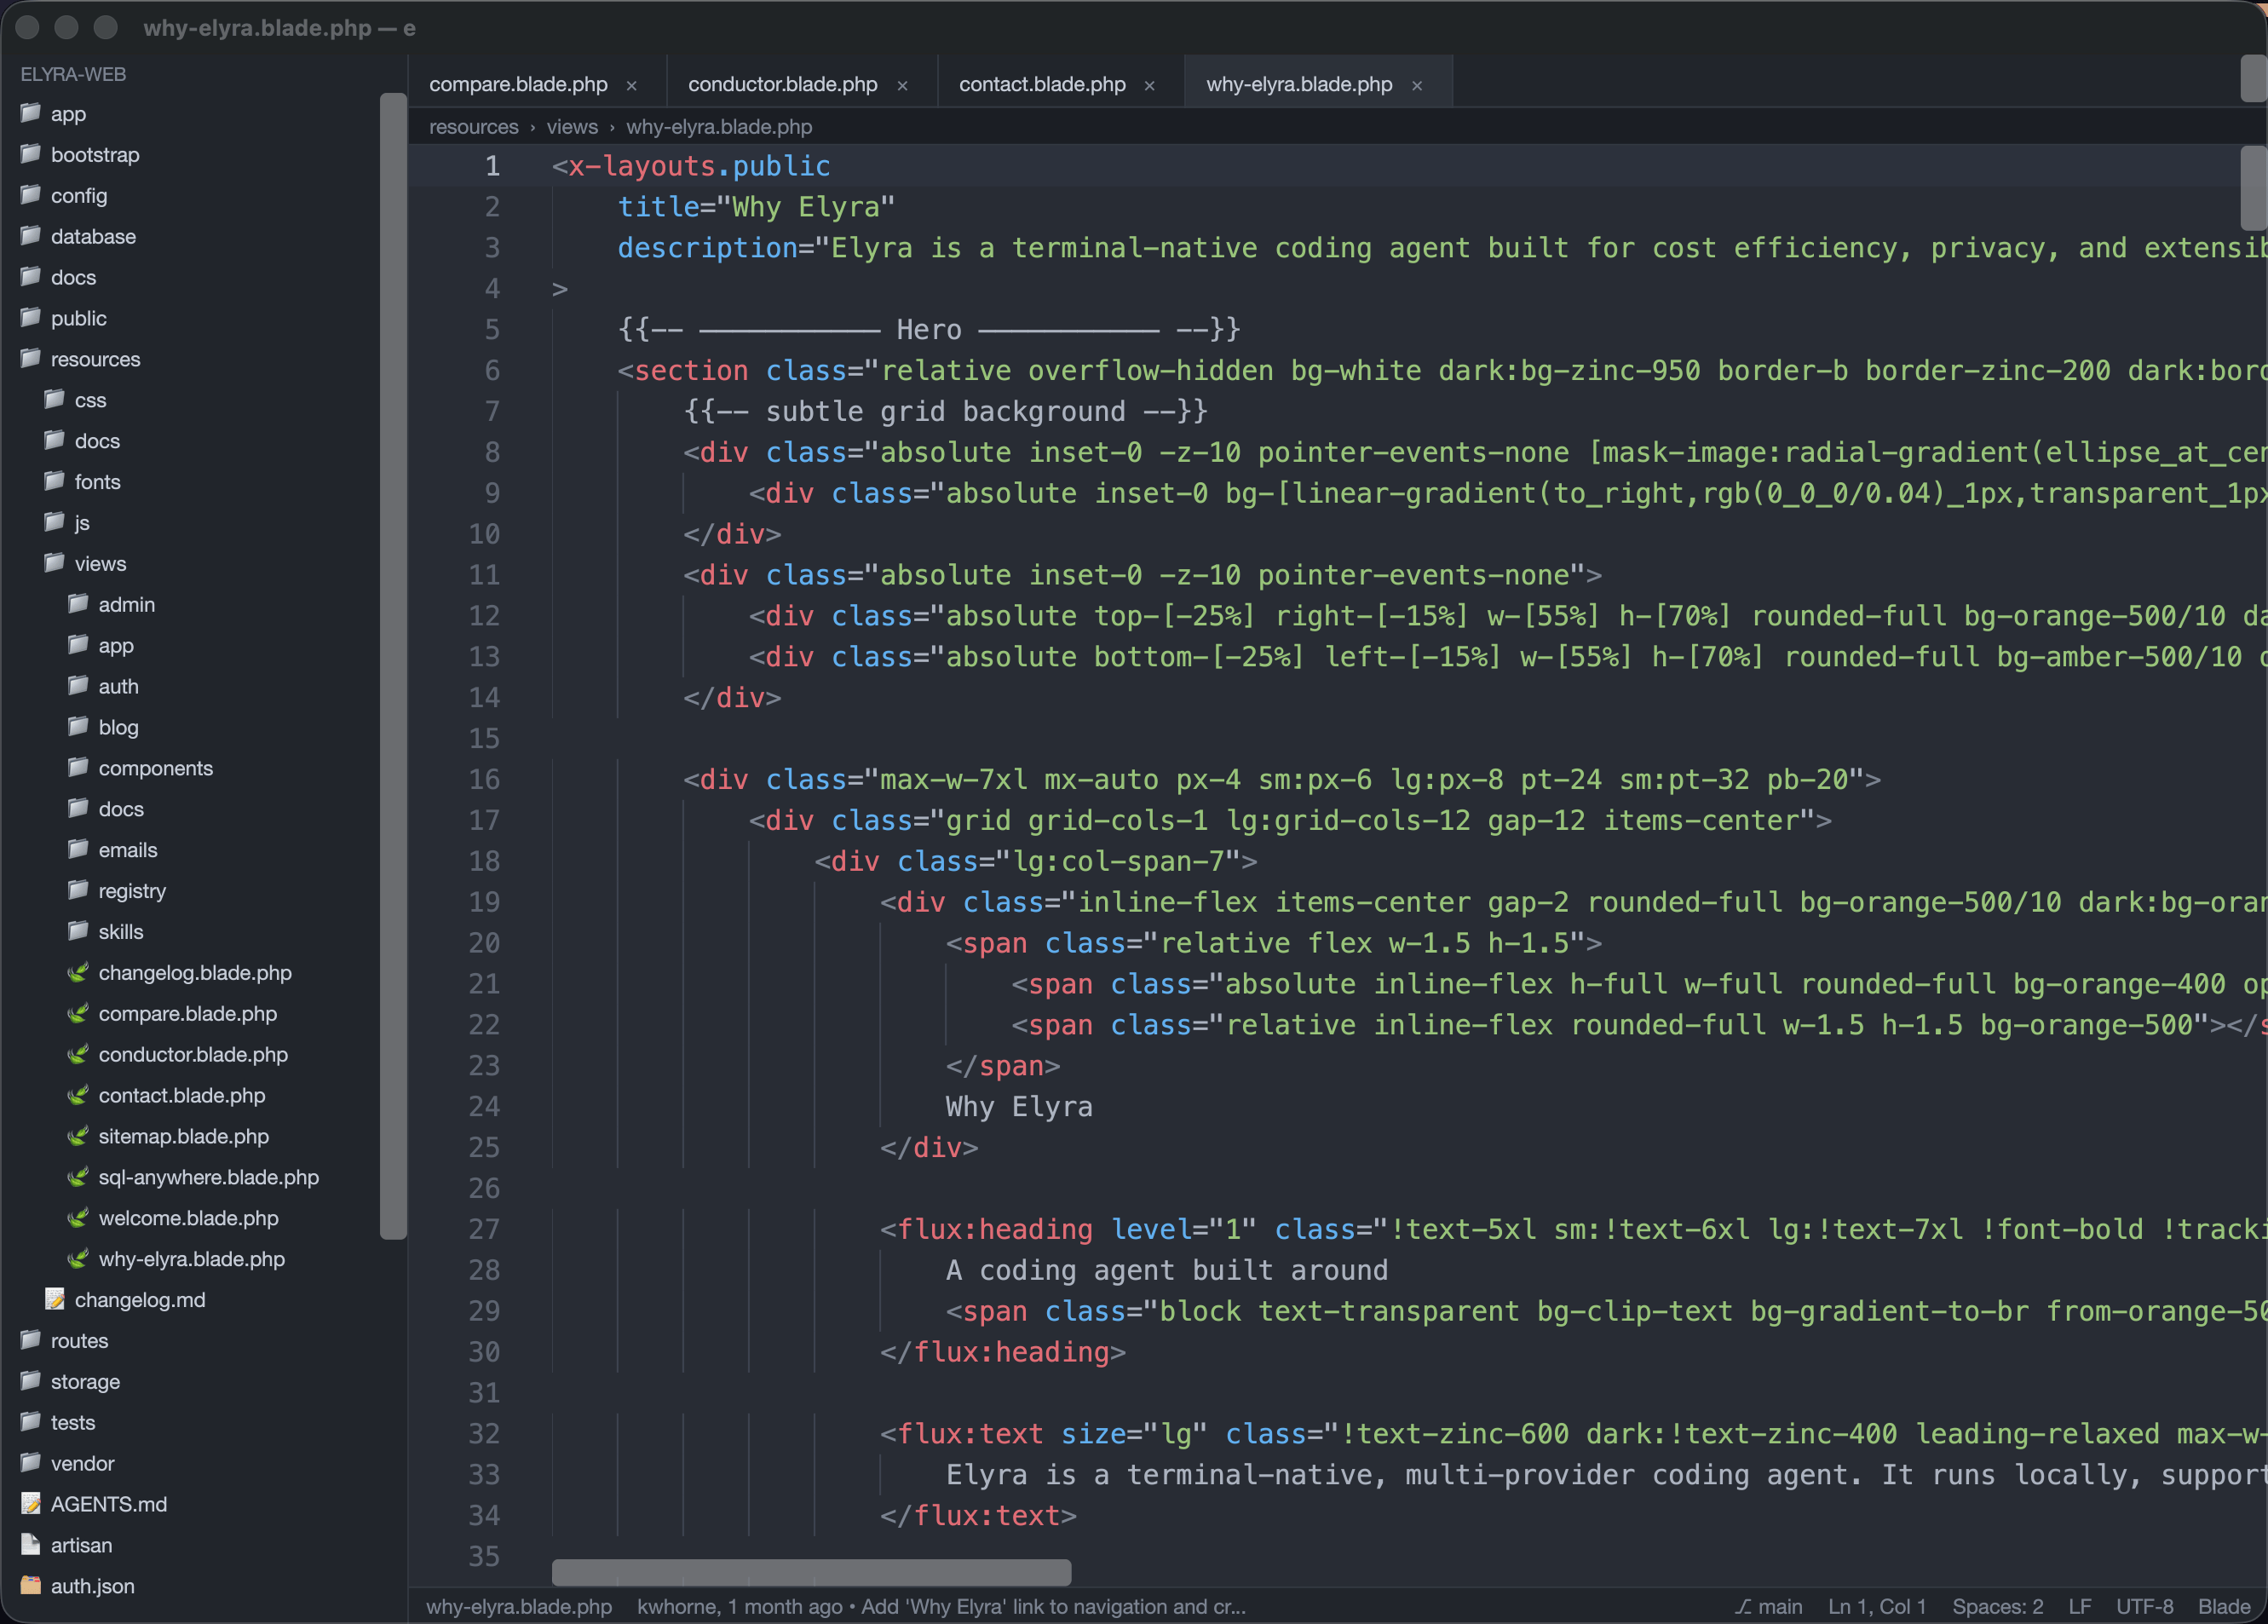Click the bootstrap folder icon
2268x1624 pixels.
pos(31,154)
